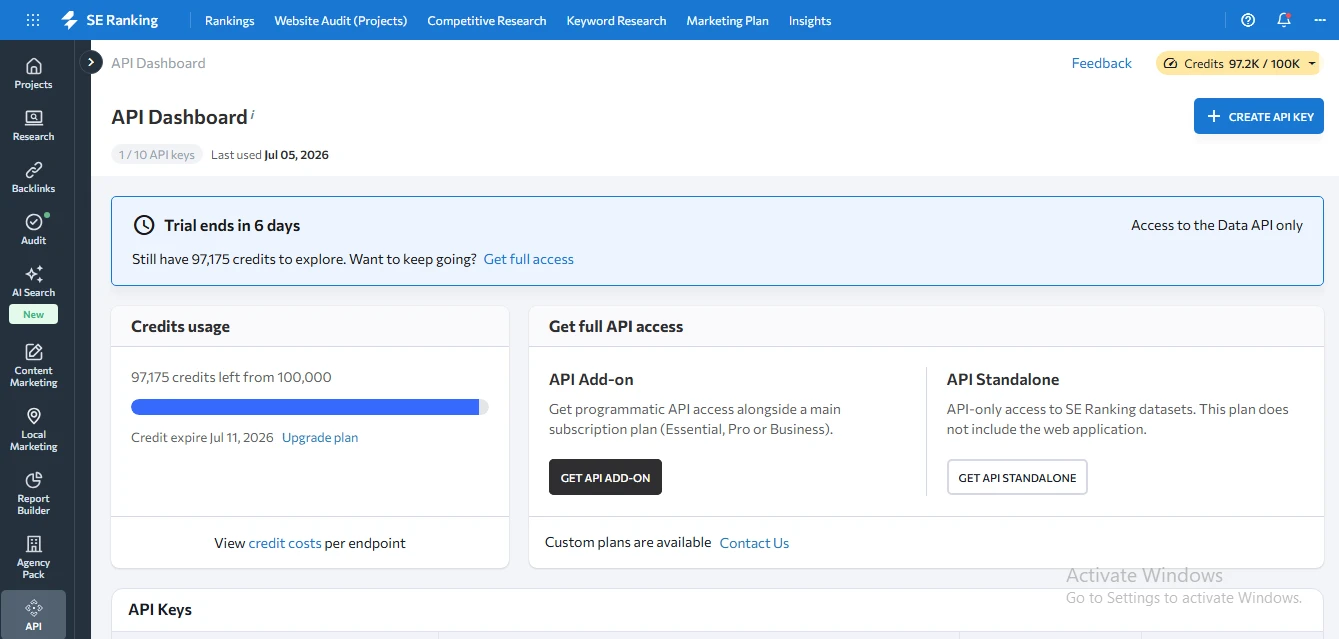Click the New badge under AI Search
1339x639 pixels.
pyautogui.click(x=33, y=314)
